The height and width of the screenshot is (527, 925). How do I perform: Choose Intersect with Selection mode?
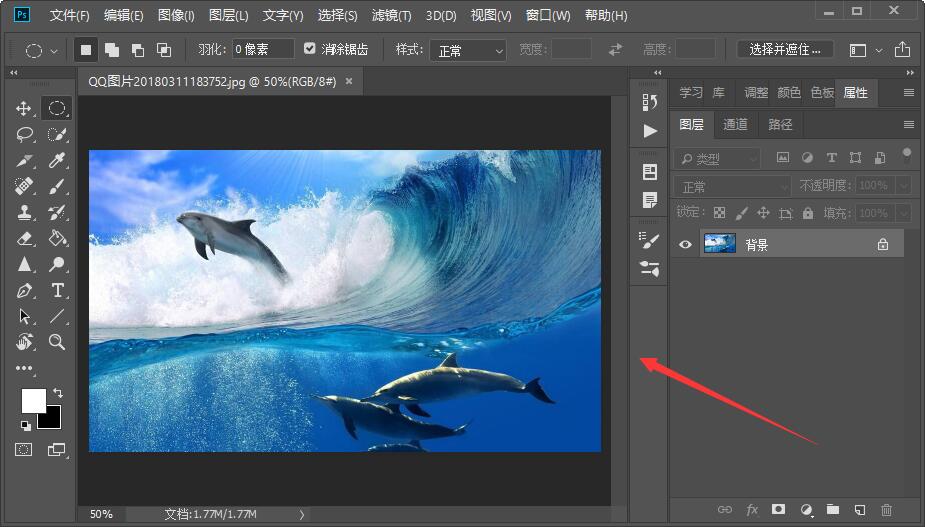click(x=164, y=50)
